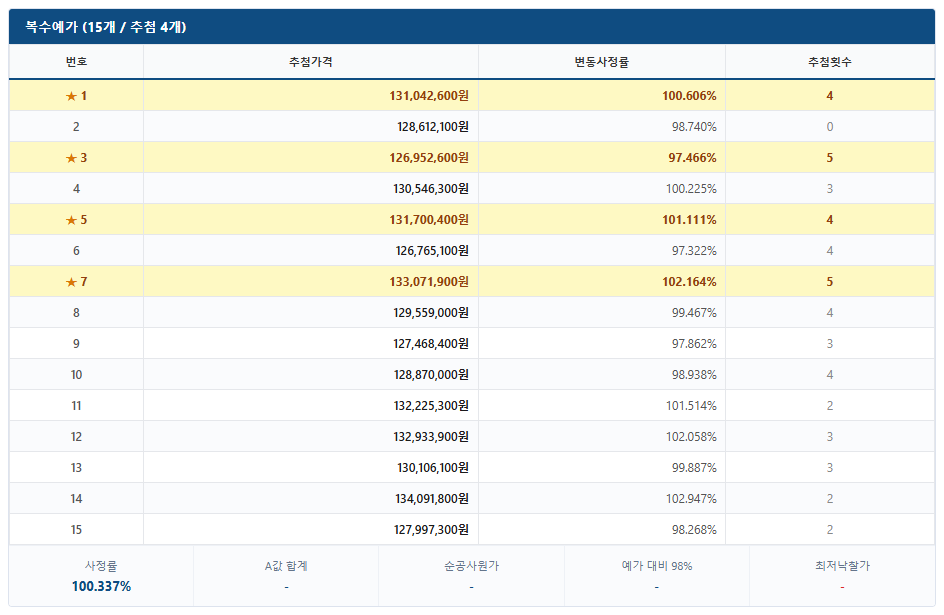
Task: Click the 사정률 100.337% summary value
Action: coord(101,586)
